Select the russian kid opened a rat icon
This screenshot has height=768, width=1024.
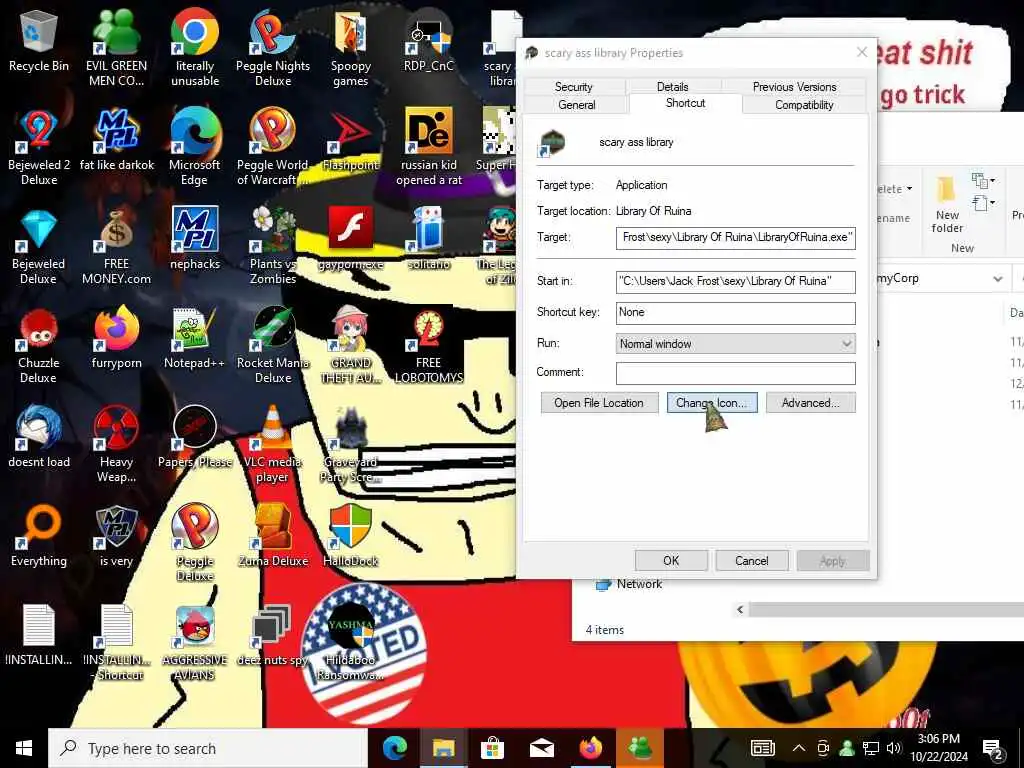point(428,147)
